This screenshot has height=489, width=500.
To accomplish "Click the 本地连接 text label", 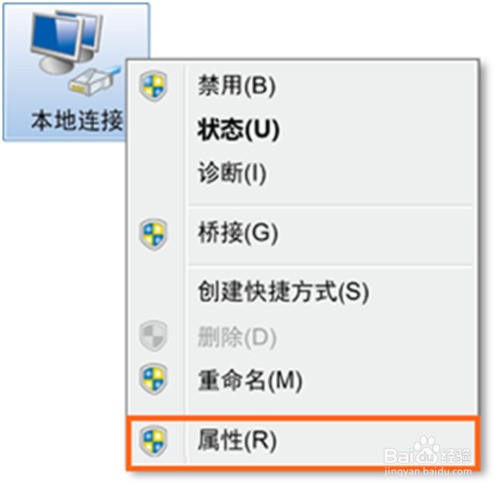I will click(77, 120).
